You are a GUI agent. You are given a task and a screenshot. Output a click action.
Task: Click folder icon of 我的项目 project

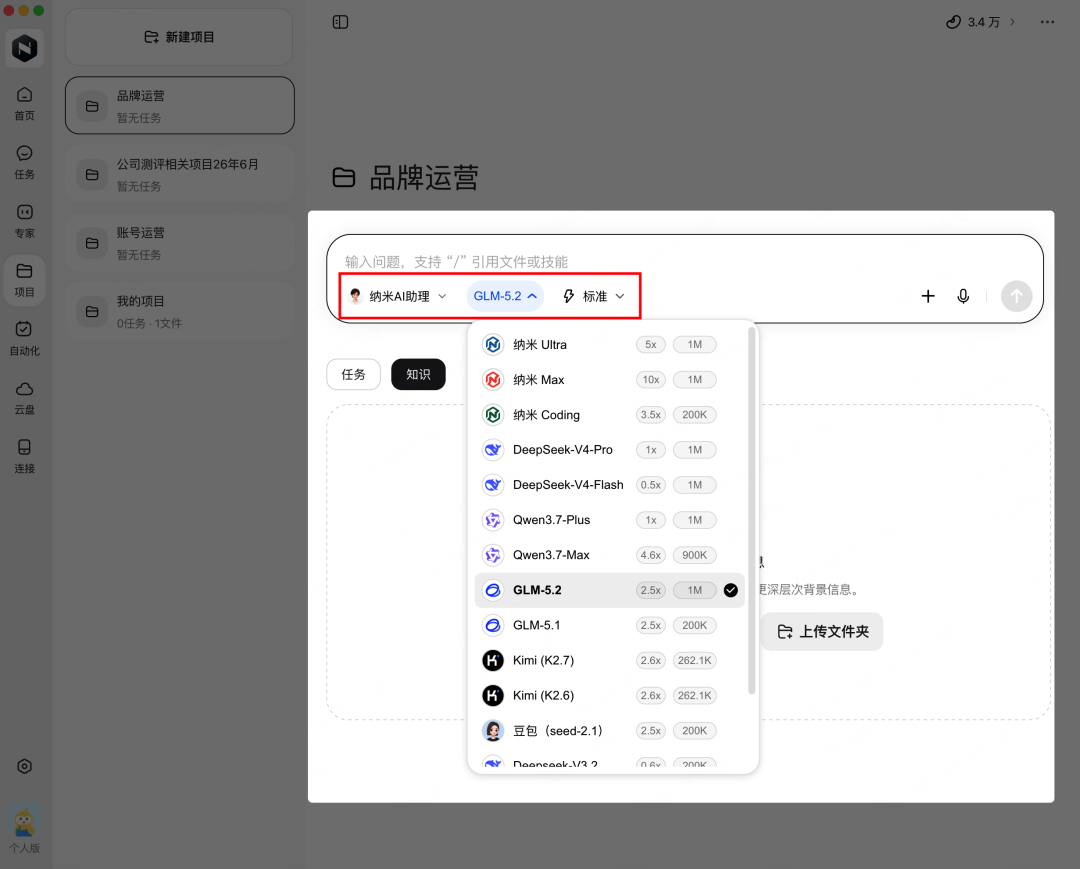coord(92,311)
